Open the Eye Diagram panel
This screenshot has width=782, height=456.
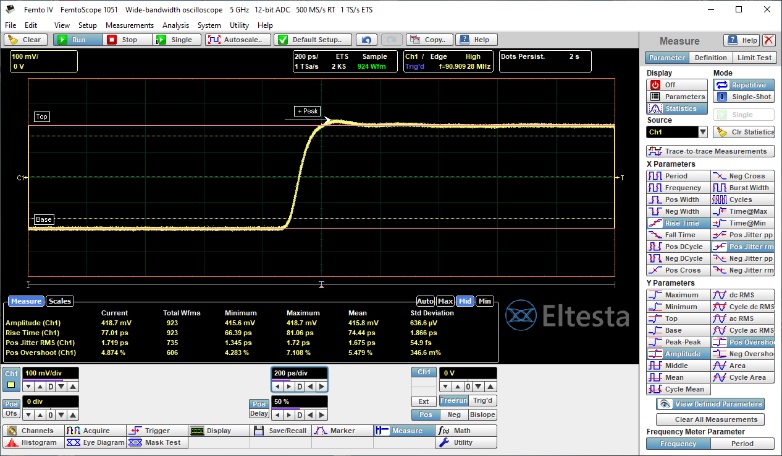pyautogui.click(x=101, y=442)
